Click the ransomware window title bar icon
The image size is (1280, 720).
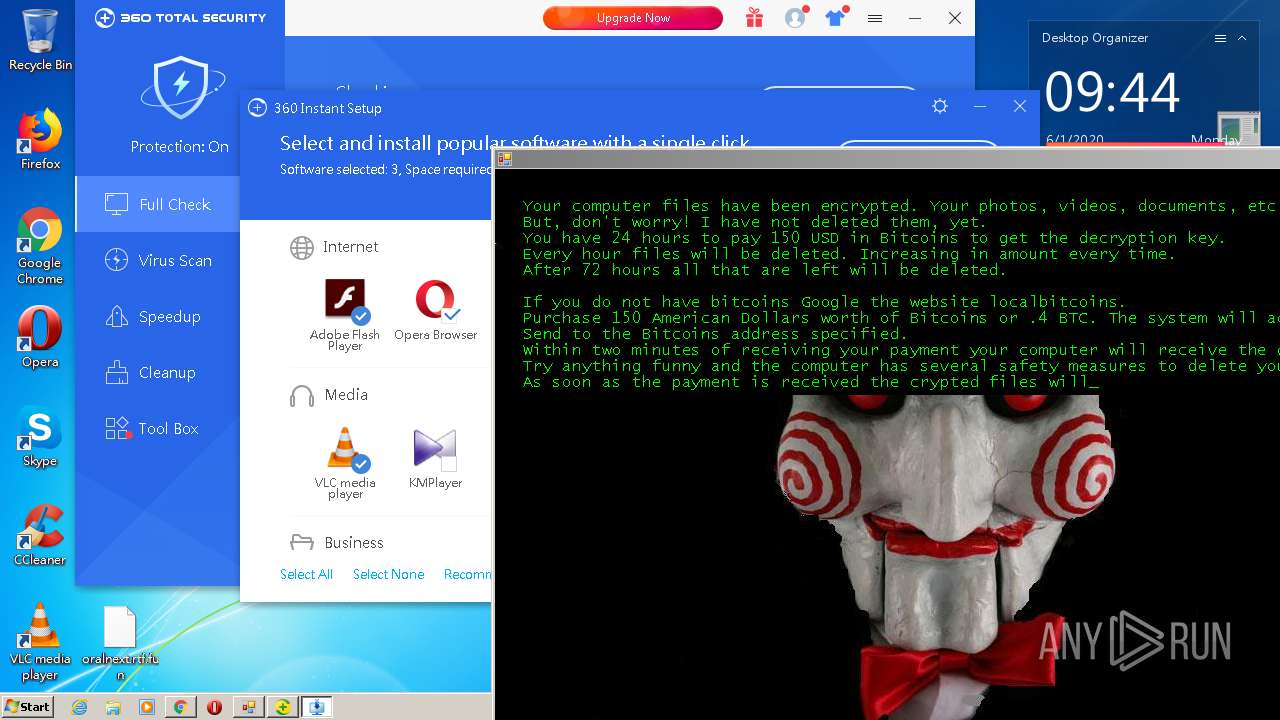(x=505, y=158)
